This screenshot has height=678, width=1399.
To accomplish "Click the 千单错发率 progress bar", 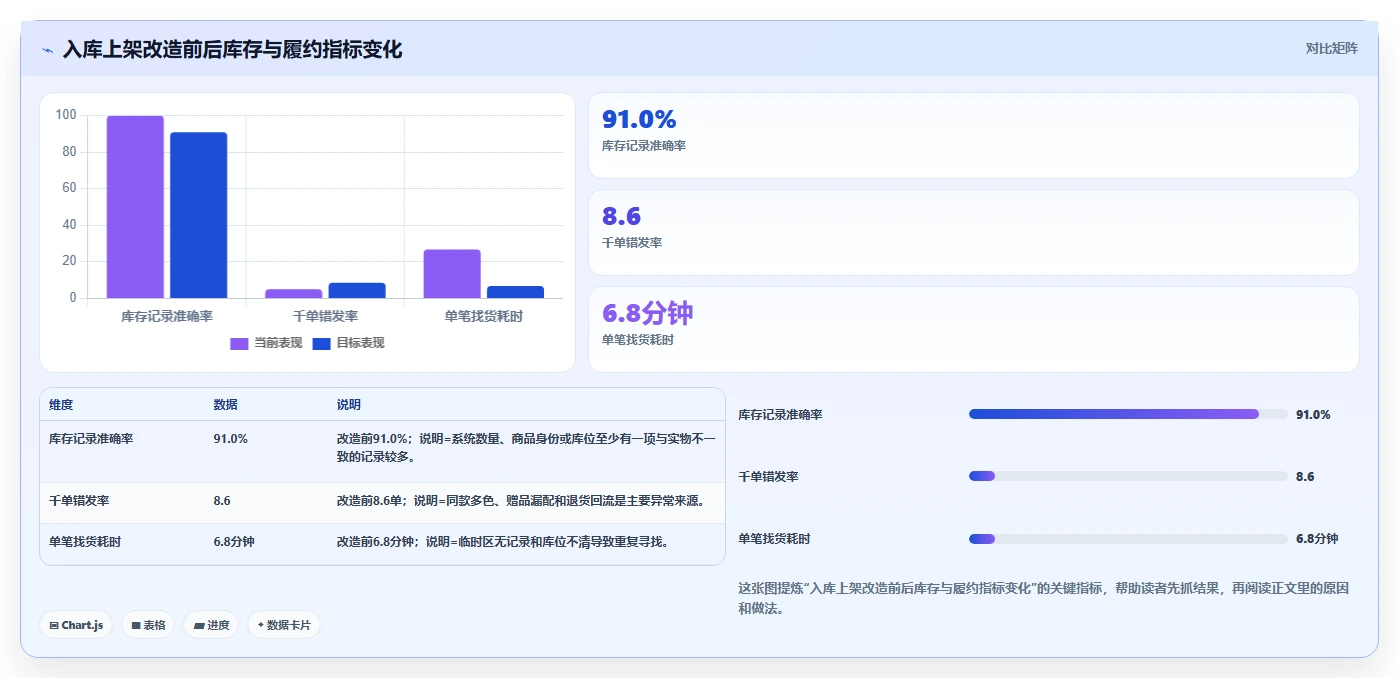I will point(1128,476).
